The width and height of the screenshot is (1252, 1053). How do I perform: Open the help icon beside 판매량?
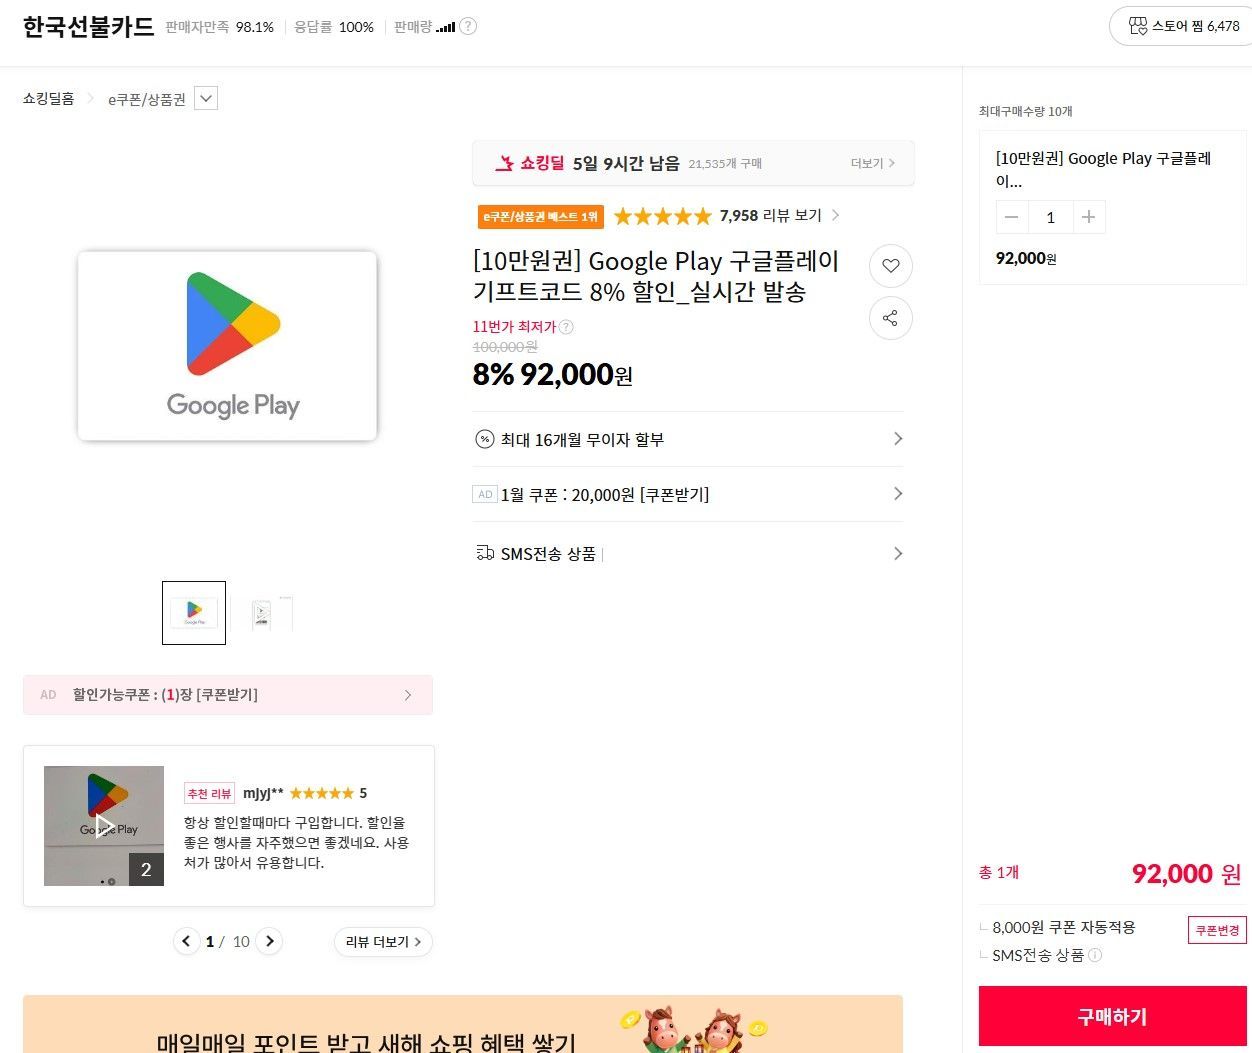pyautogui.click(x=466, y=27)
